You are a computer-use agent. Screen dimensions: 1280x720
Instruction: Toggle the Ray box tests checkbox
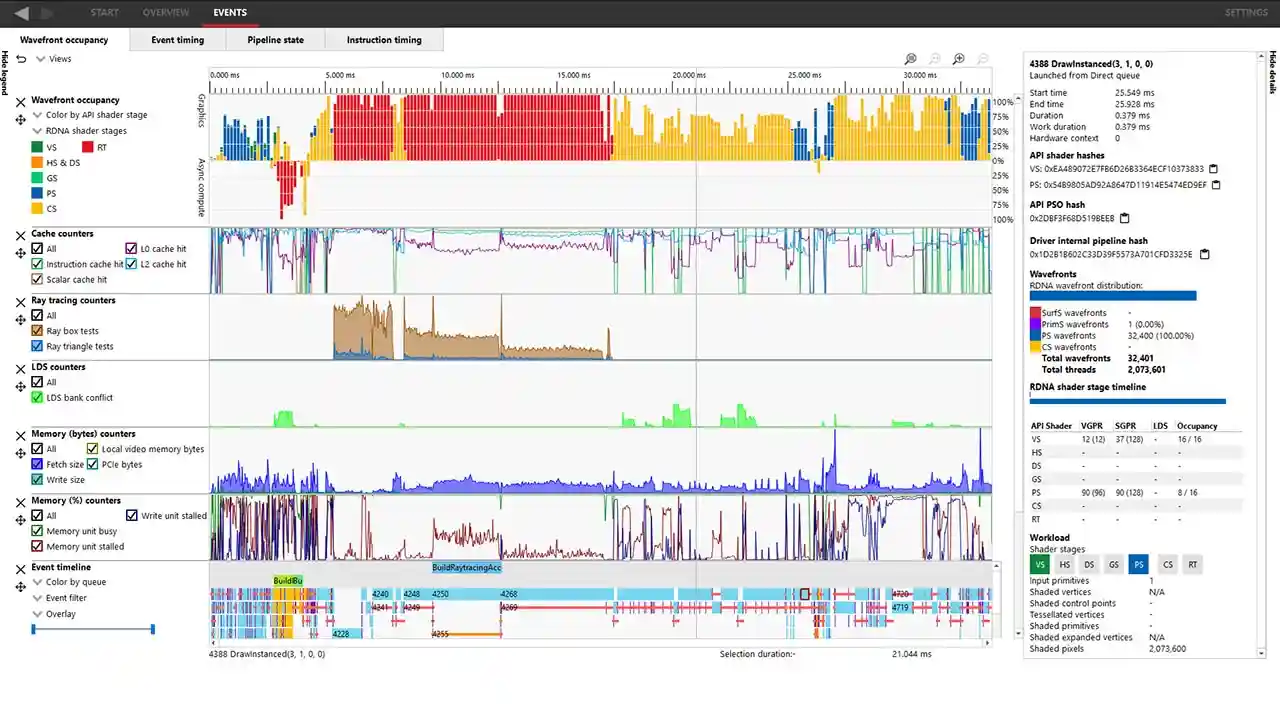click(39, 330)
